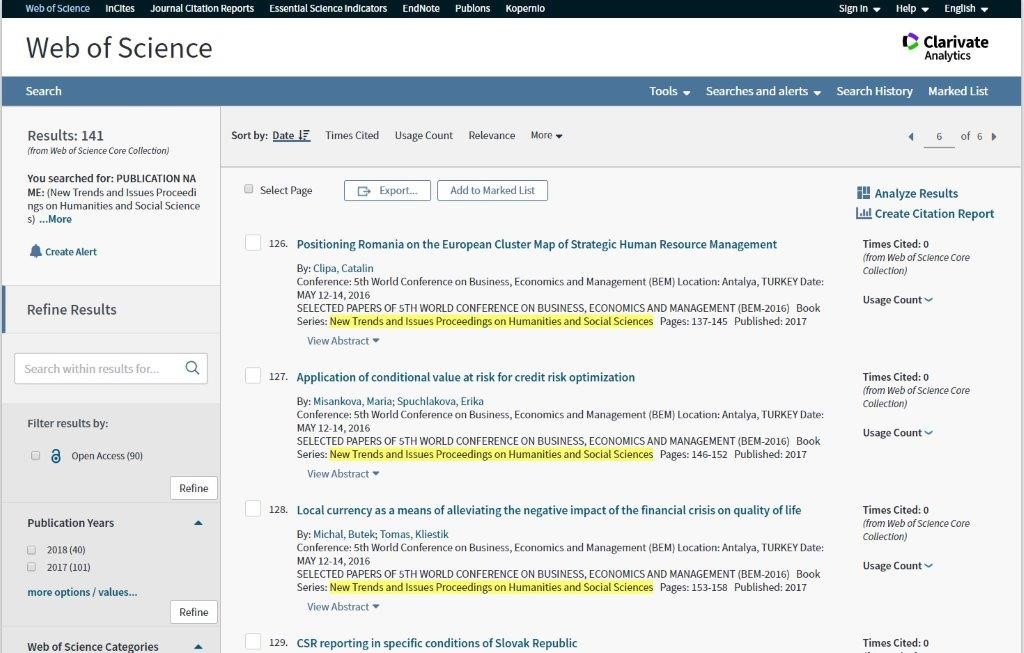Enable the Open Access (90) filter

[36, 456]
